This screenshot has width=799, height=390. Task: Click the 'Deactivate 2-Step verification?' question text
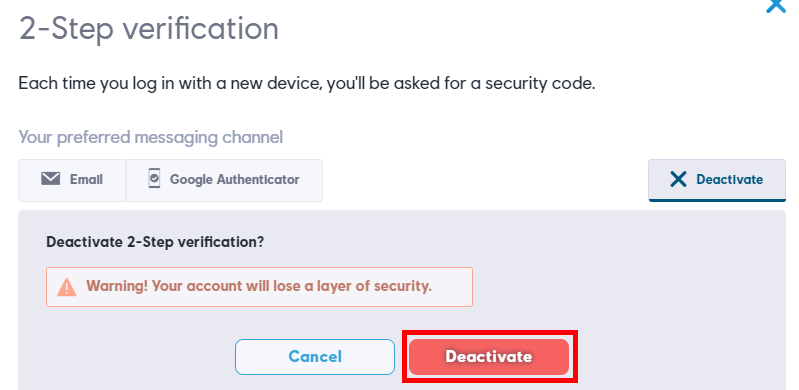pos(155,241)
